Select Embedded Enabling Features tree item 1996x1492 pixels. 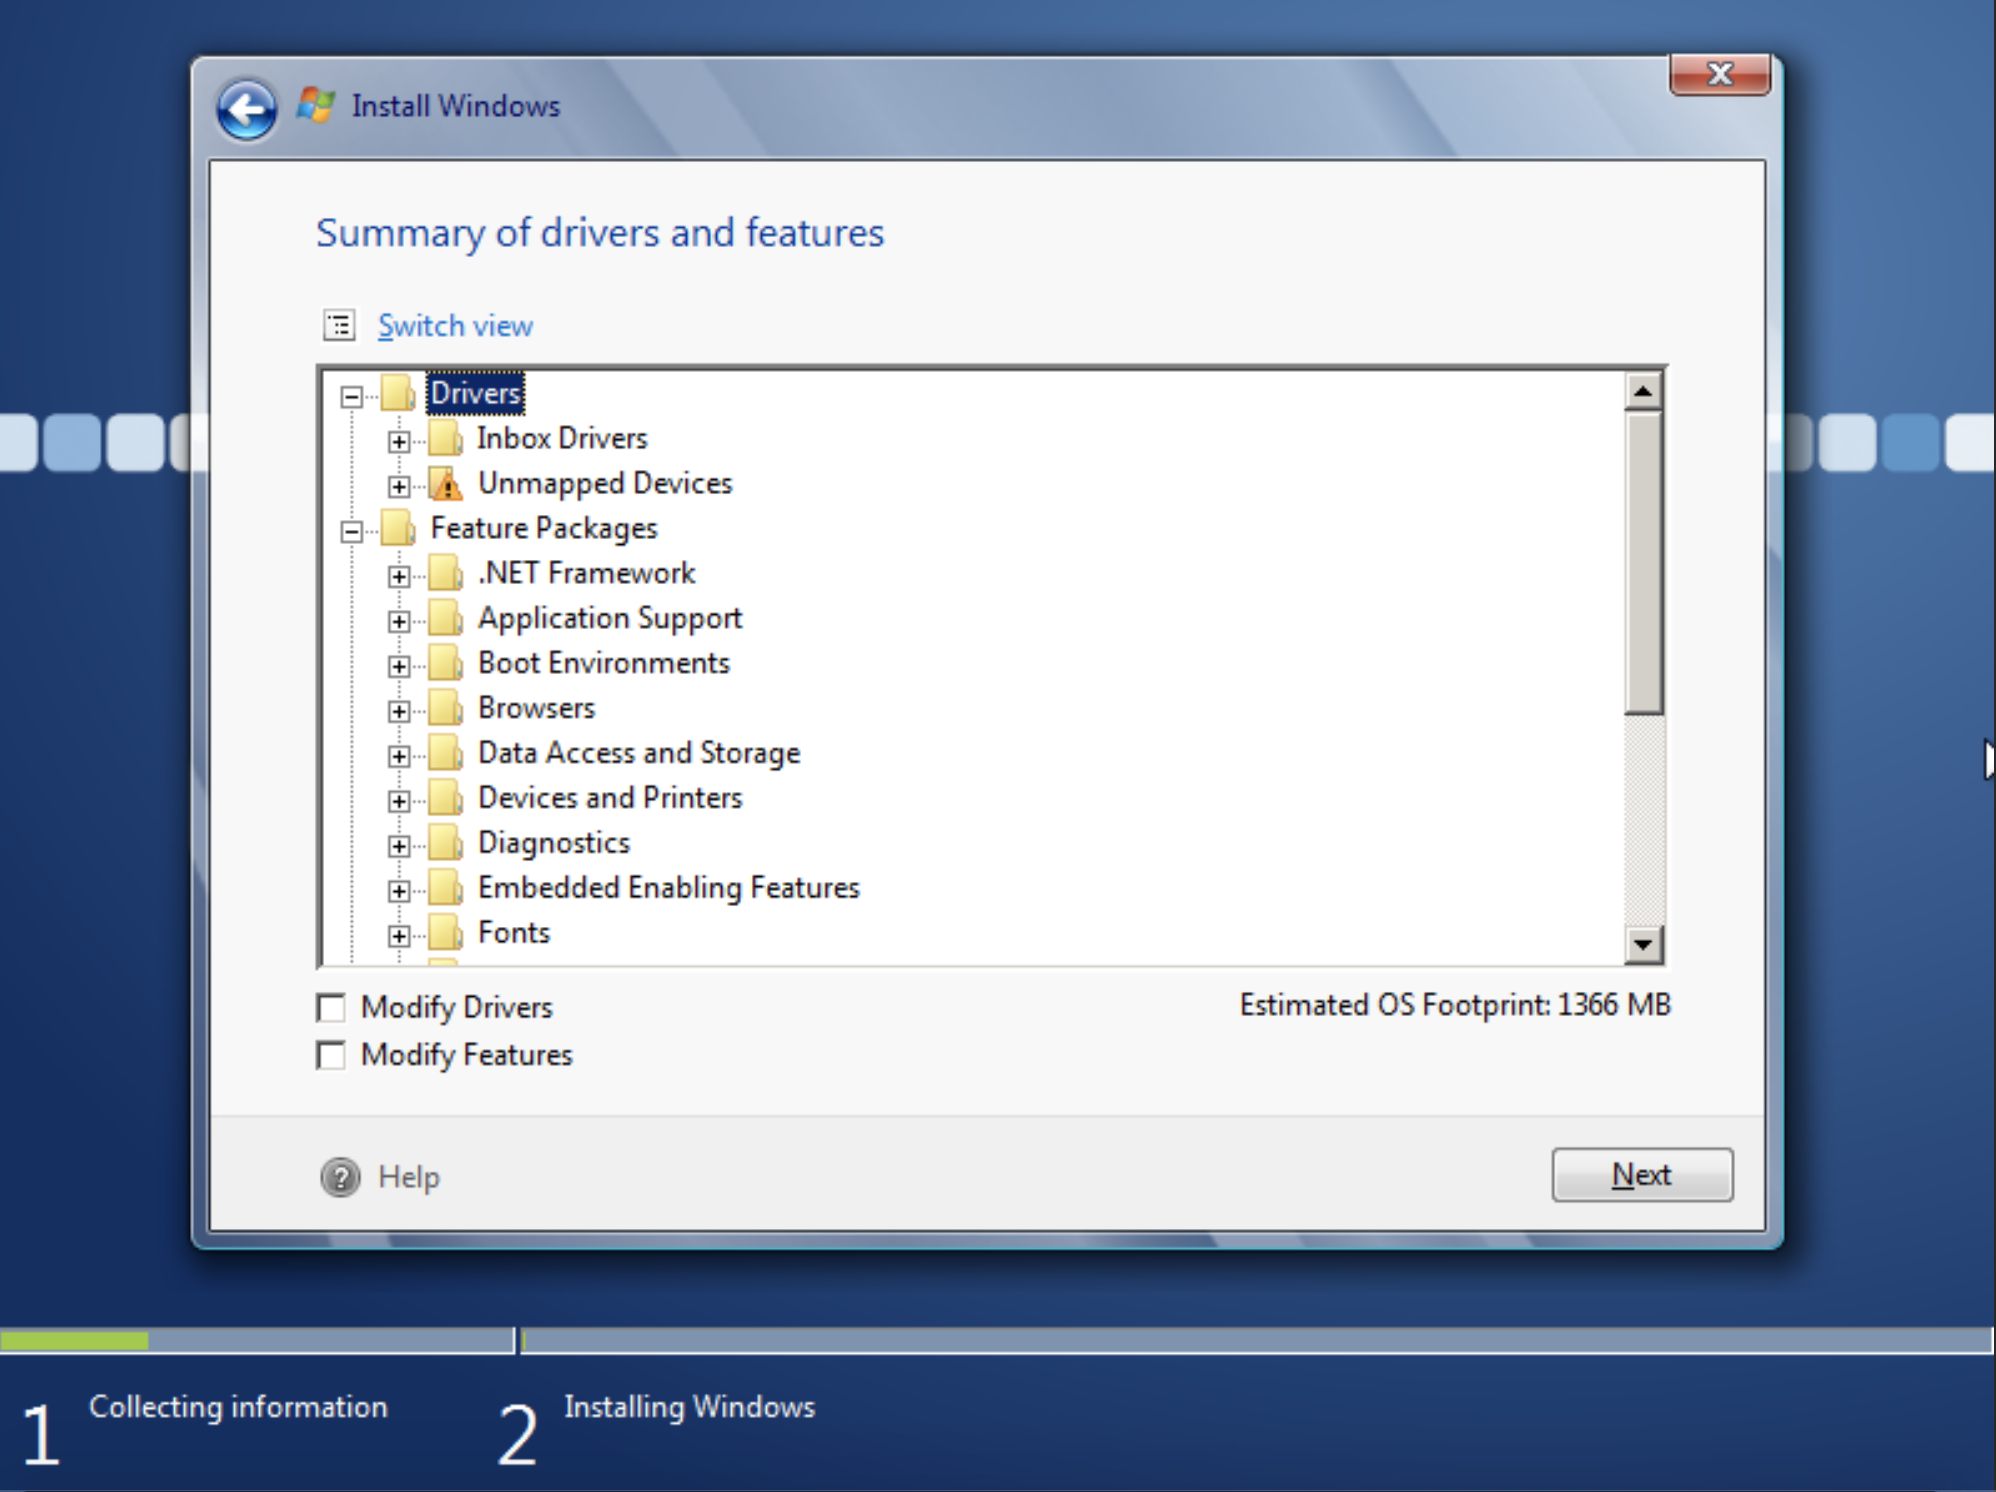[668, 888]
